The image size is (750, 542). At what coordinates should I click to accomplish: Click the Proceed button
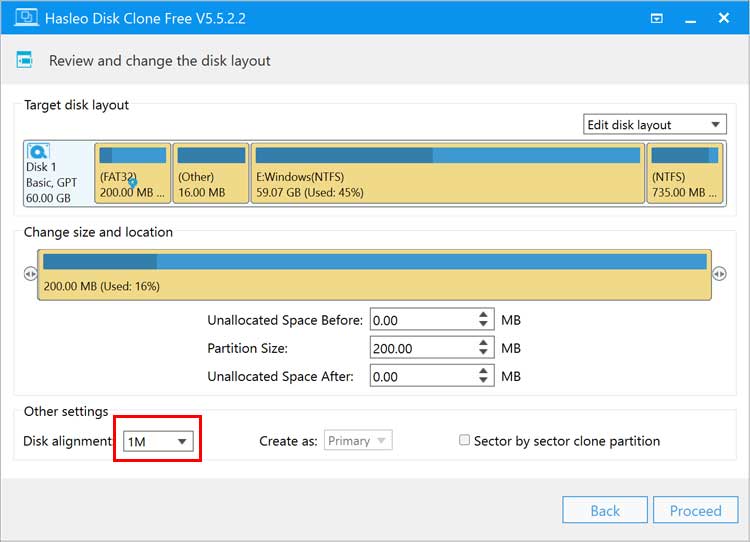tap(695, 510)
